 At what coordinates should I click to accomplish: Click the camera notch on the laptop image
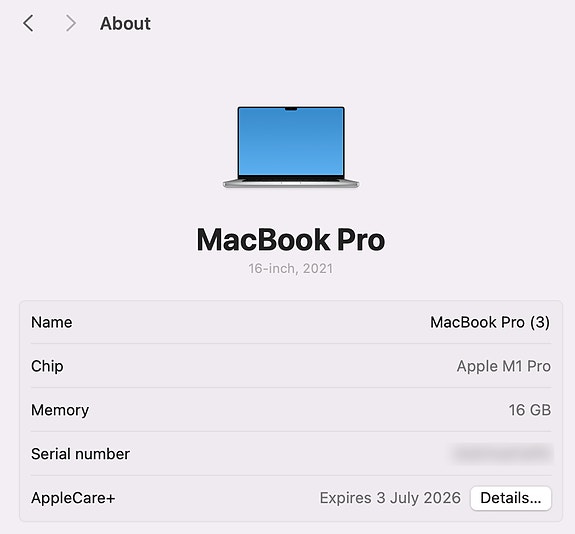pyautogui.click(x=291, y=109)
